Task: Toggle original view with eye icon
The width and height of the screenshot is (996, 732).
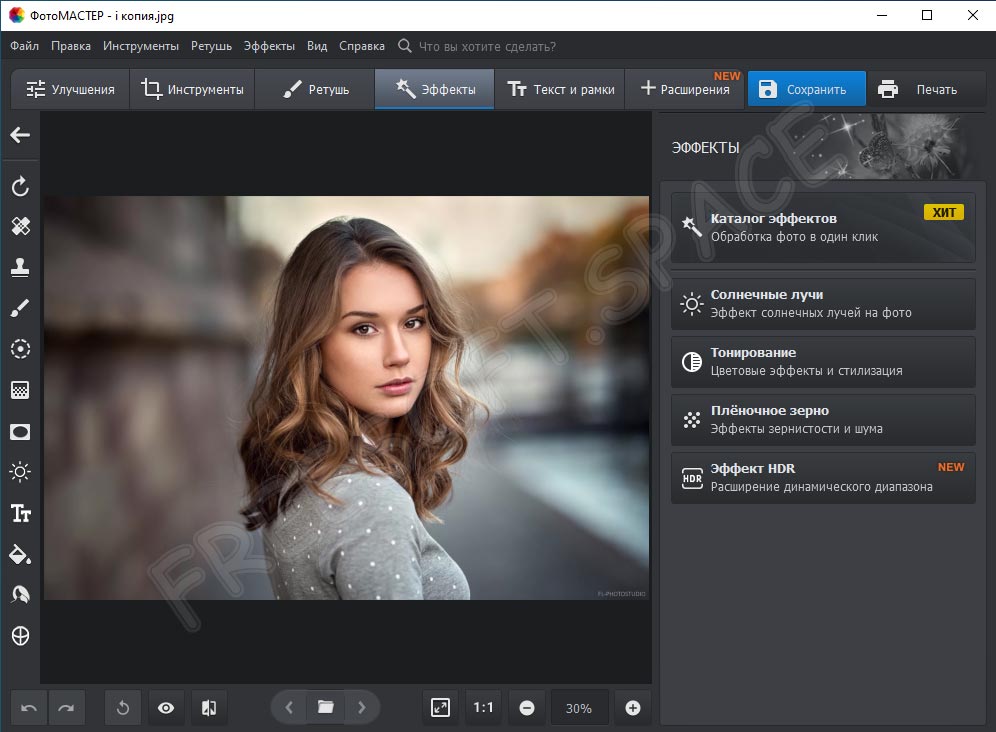Action: tap(166, 708)
